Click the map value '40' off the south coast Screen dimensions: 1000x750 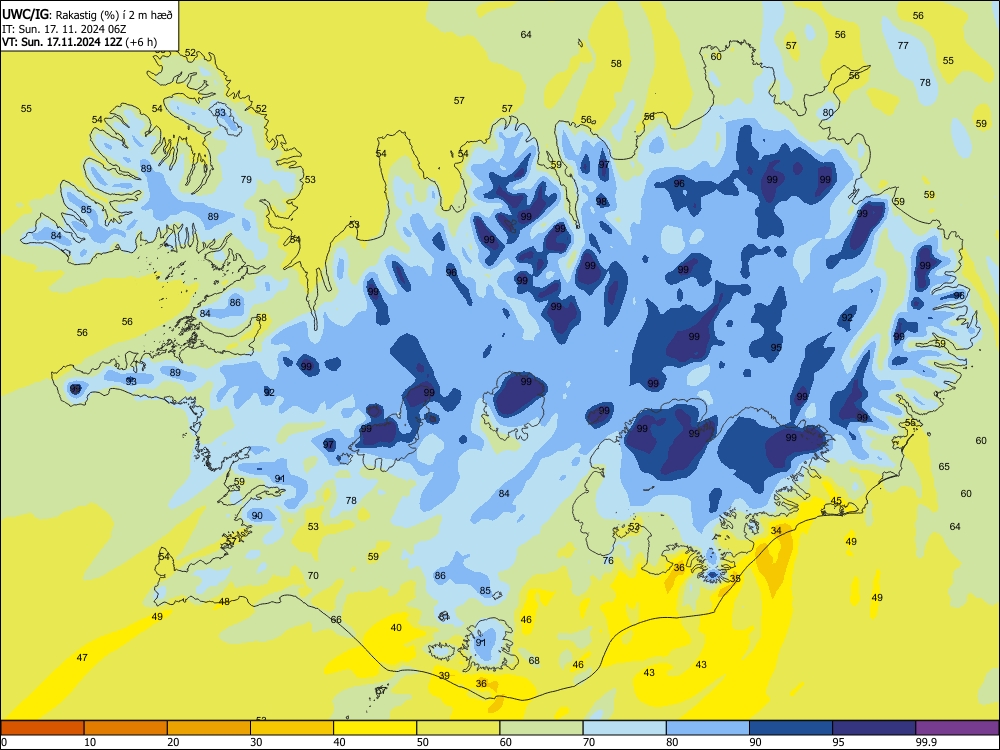coord(396,628)
